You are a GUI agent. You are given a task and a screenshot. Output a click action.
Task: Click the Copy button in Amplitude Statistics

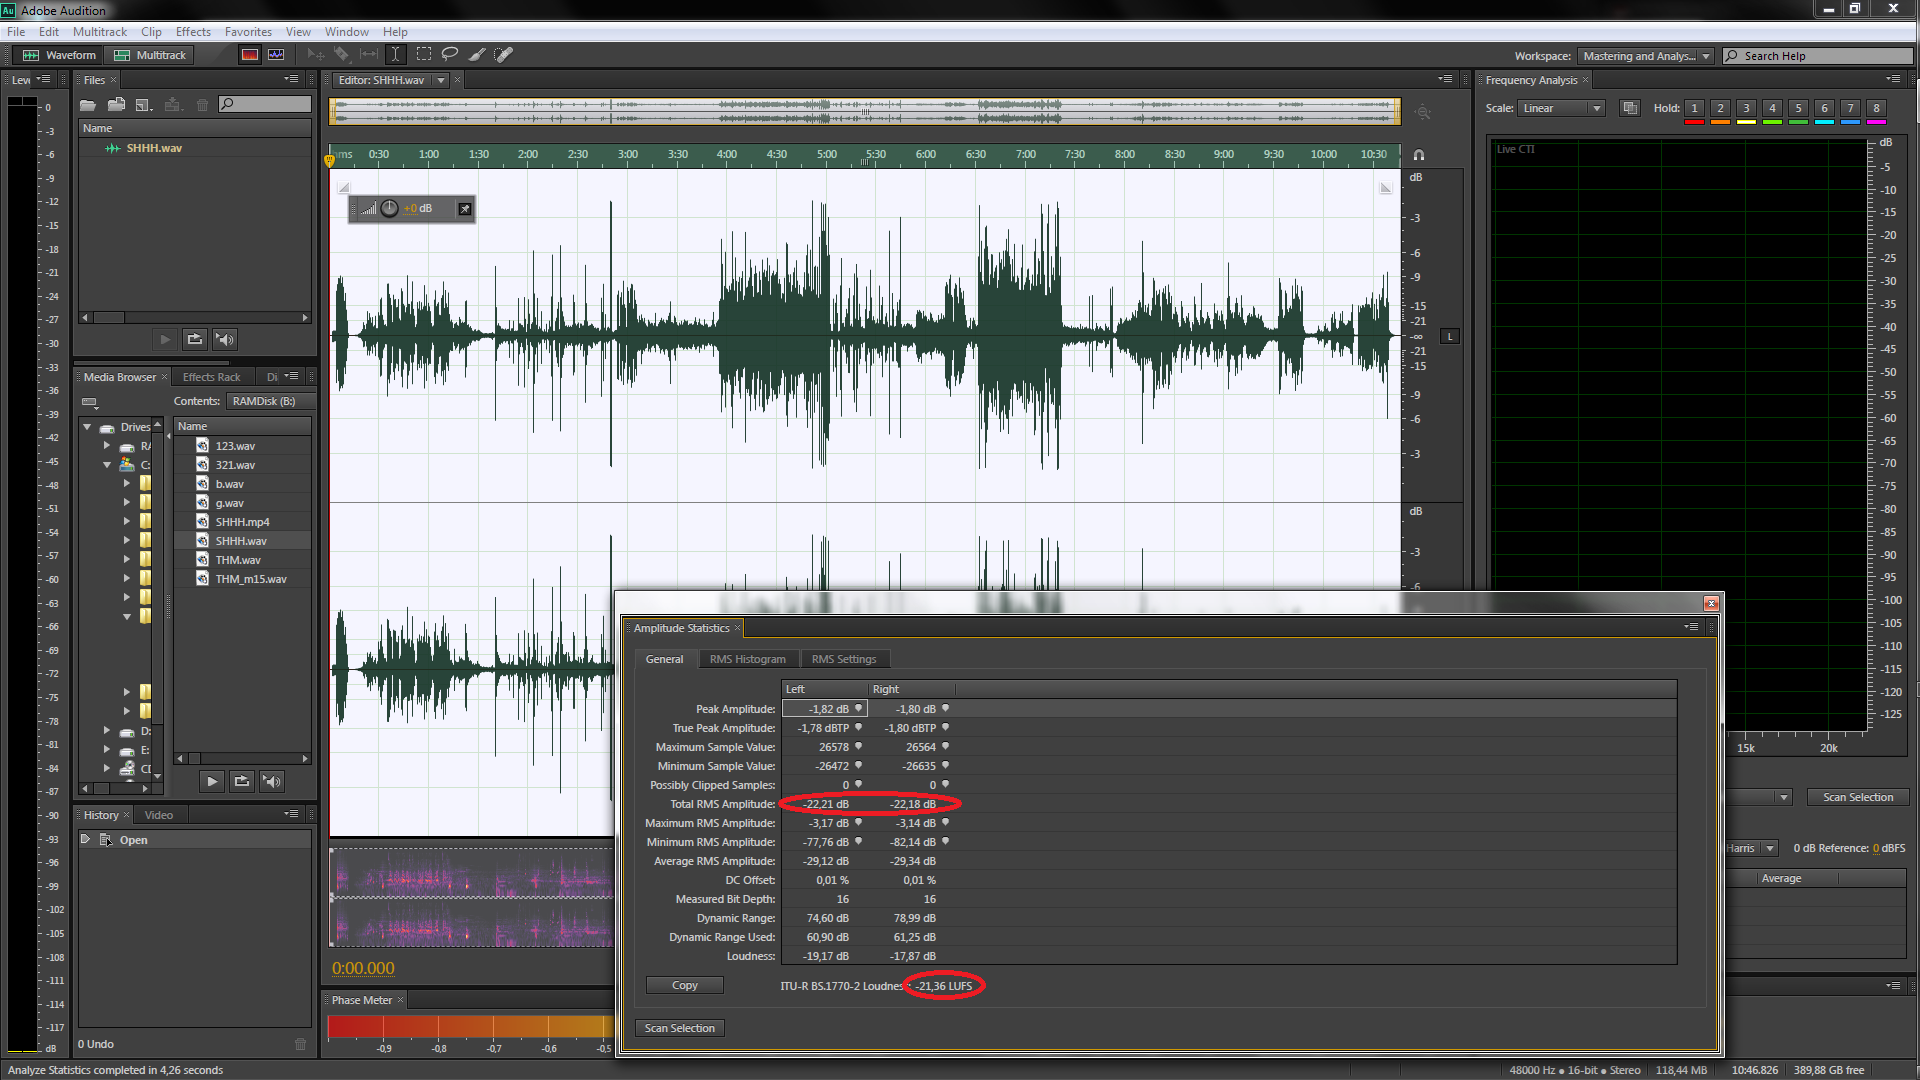[x=685, y=985]
